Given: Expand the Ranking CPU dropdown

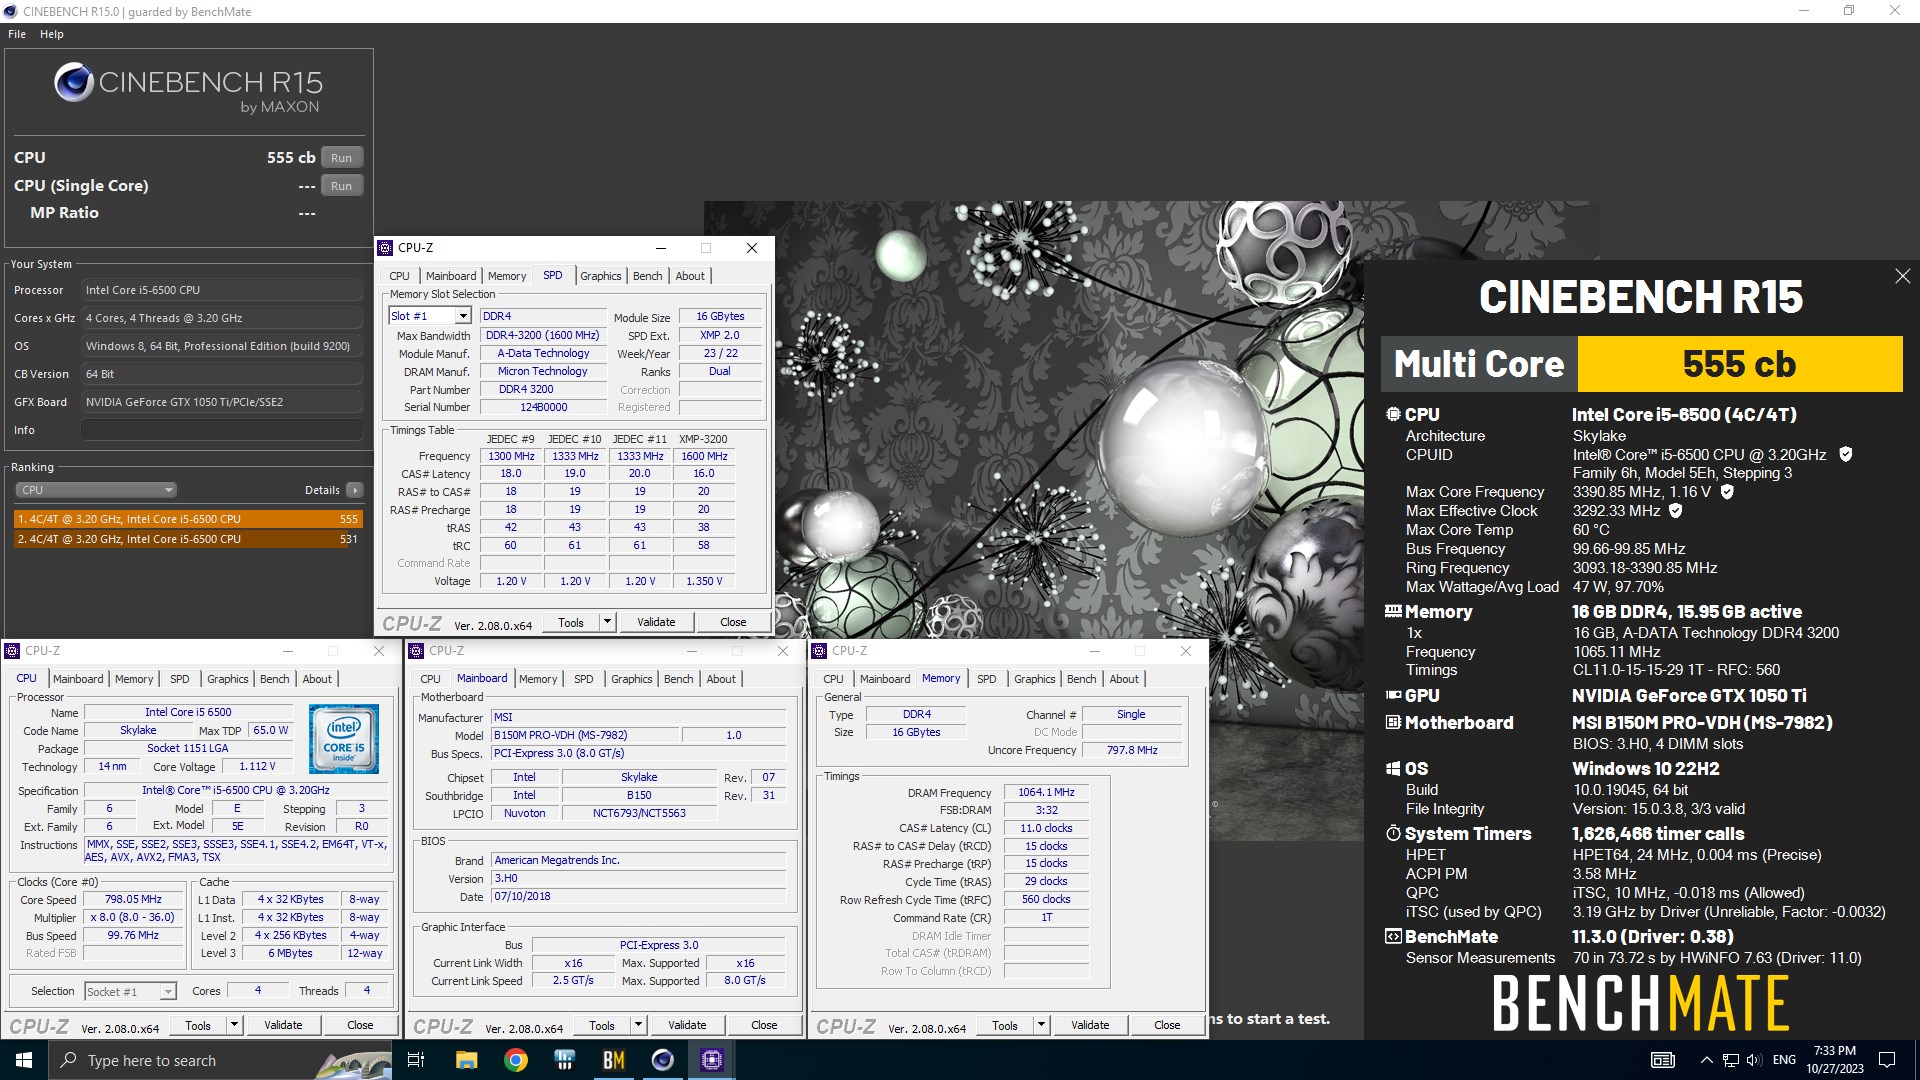Looking at the screenshot, I should (x=96, y=490).
